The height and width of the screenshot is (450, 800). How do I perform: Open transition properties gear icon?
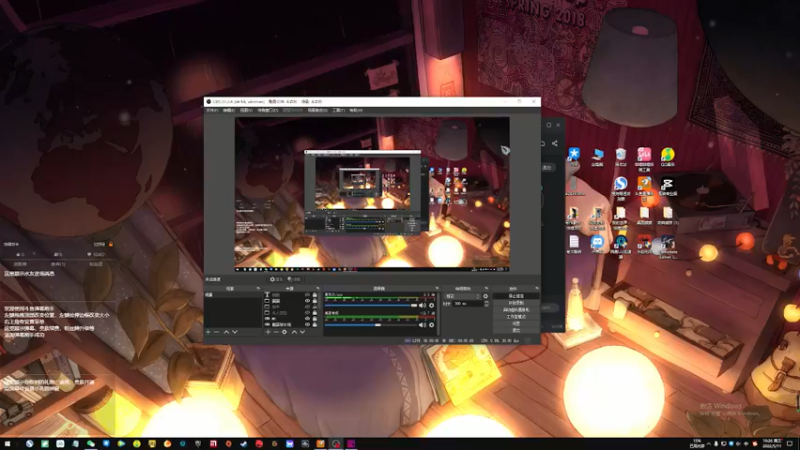485,296
